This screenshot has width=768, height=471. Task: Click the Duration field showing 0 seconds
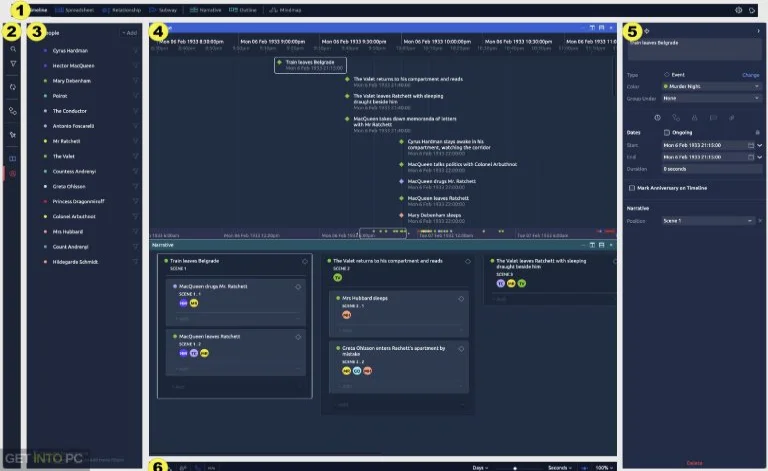tap(711, 169)
